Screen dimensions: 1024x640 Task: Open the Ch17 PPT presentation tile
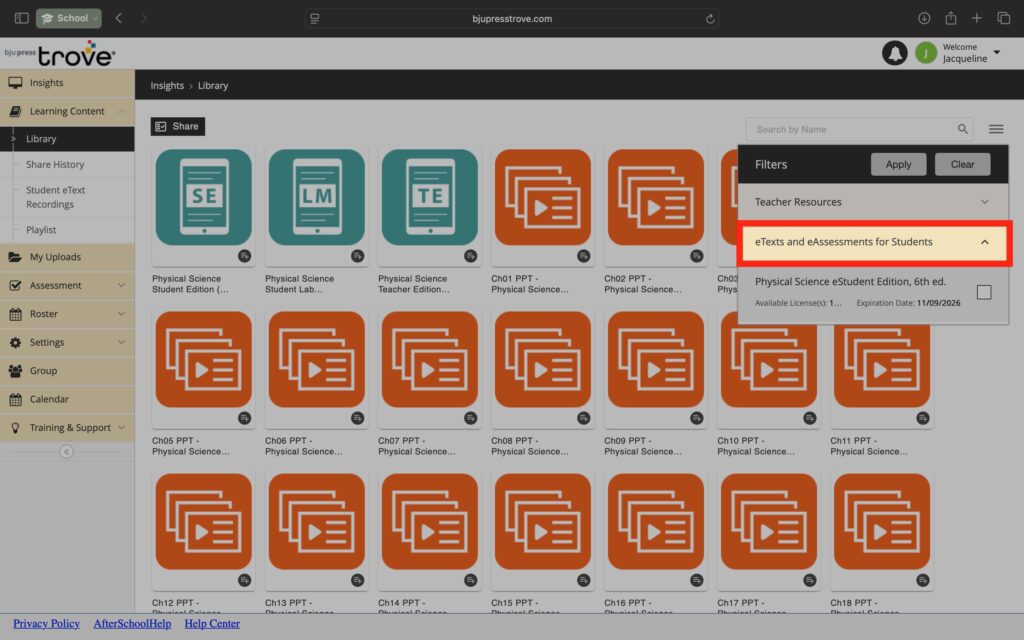(x=769, y=521)
